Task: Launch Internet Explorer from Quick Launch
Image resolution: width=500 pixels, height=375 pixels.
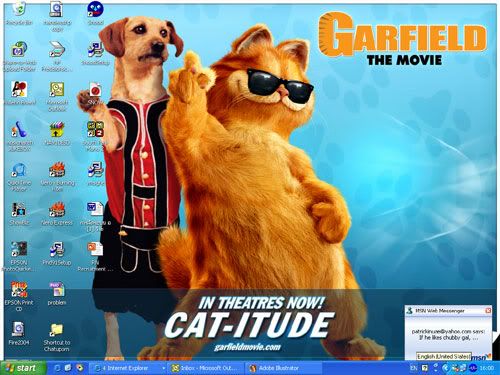Action: (57, 368)
